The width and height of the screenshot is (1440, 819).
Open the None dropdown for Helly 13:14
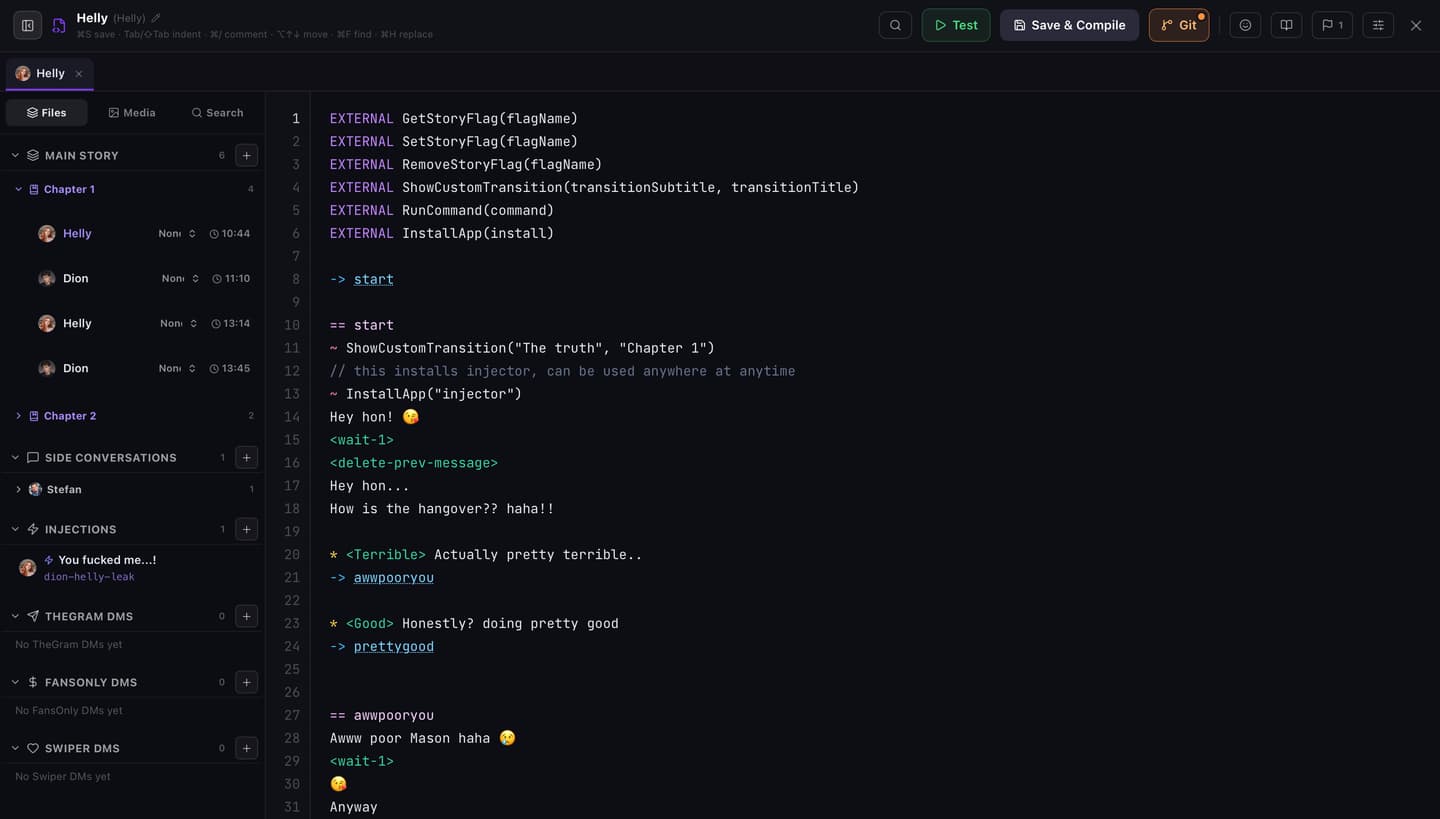178,323
